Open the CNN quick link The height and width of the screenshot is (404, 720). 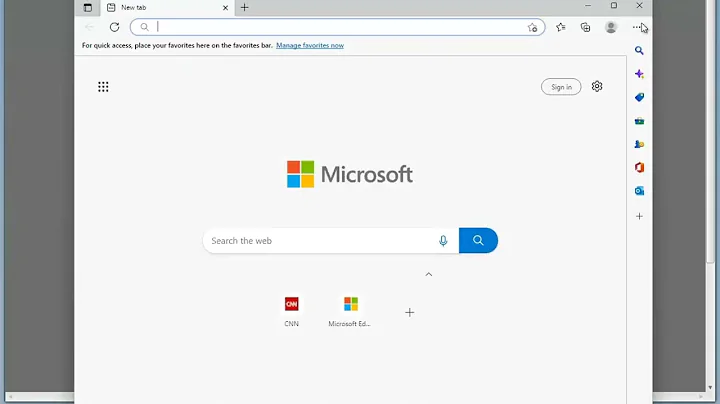point(292,312)
